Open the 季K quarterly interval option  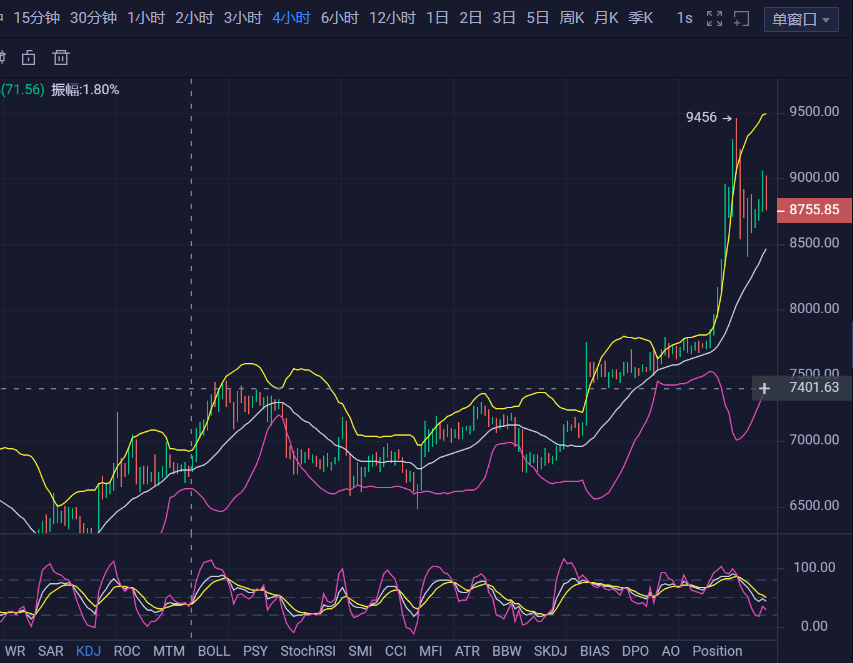(640, 17)
